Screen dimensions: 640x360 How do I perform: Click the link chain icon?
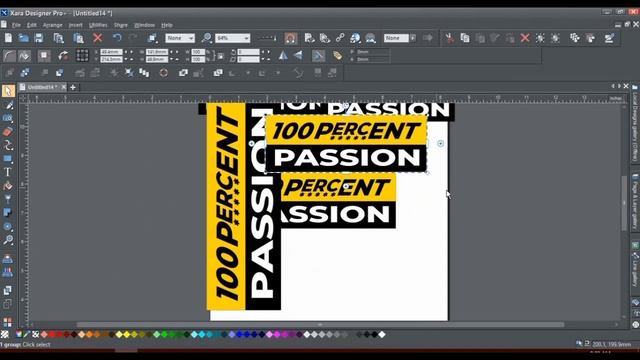coord(340,38)
